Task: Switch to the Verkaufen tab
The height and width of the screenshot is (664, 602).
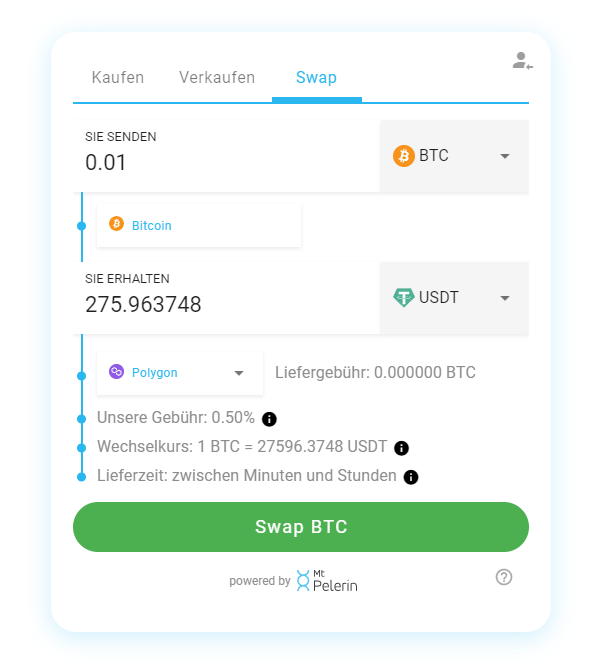Action: click(x=217, y=78)
